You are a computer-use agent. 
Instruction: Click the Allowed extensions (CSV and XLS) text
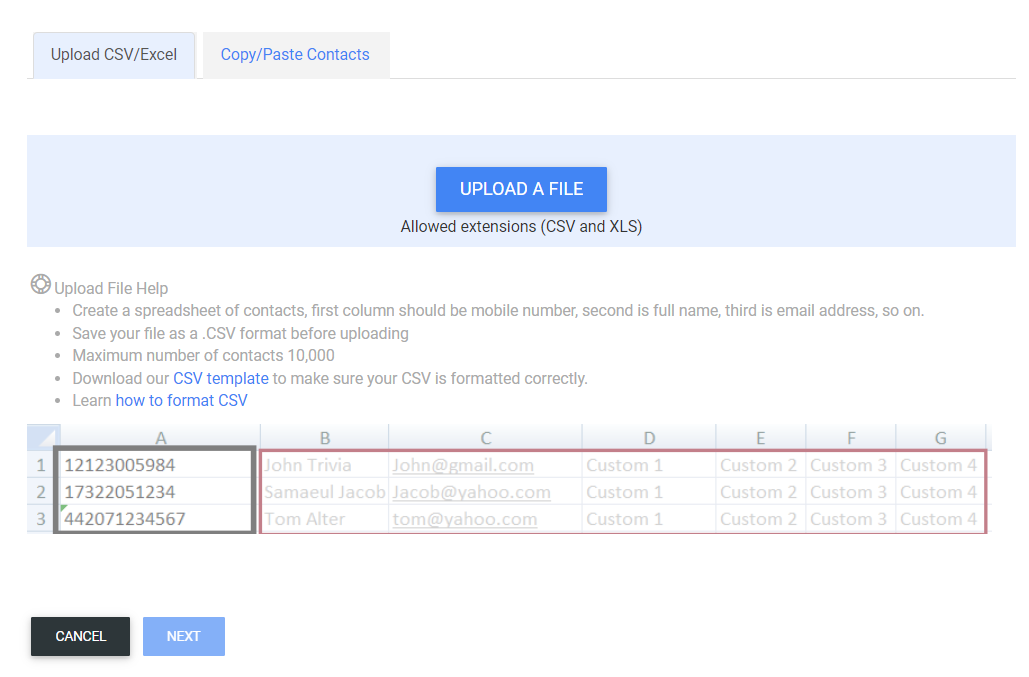pos(521,227)
